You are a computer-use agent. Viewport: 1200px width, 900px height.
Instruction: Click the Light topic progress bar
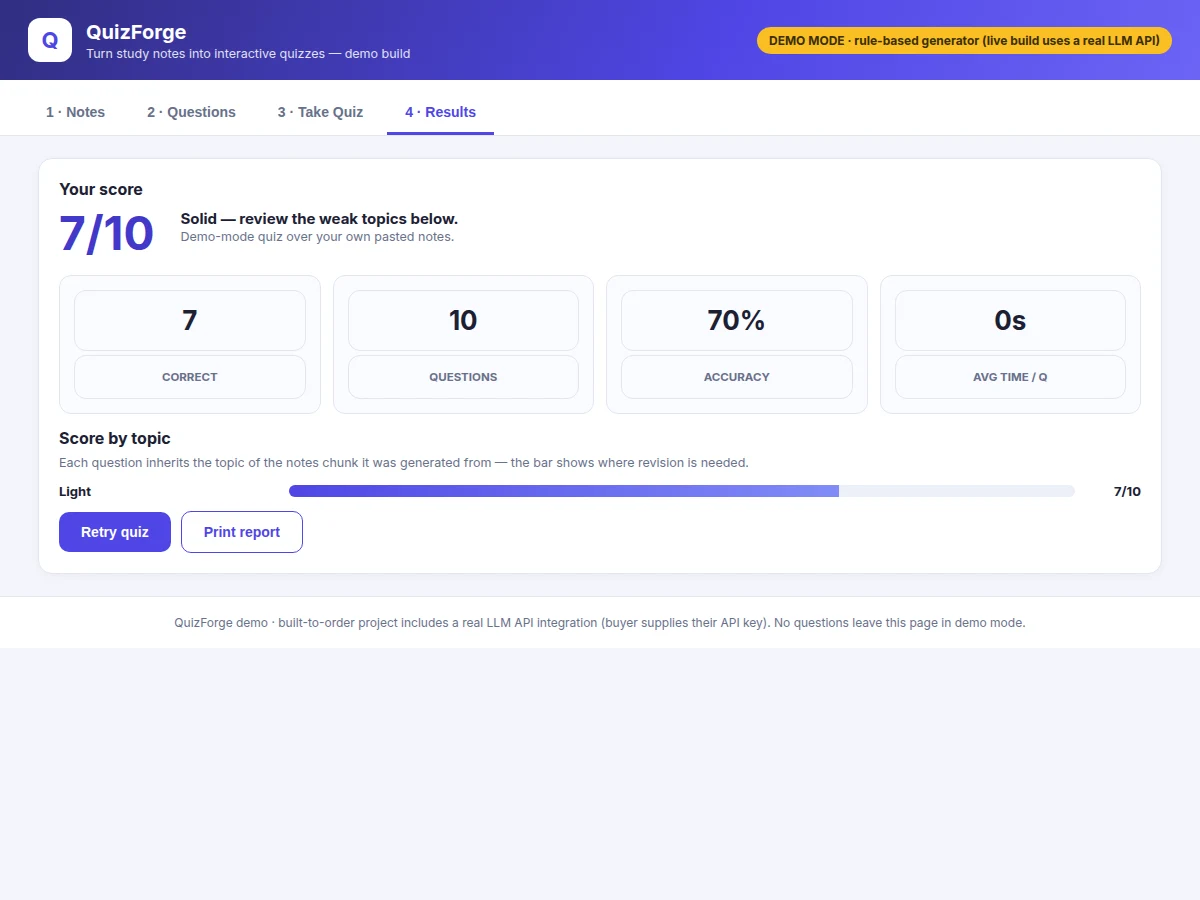682,491
